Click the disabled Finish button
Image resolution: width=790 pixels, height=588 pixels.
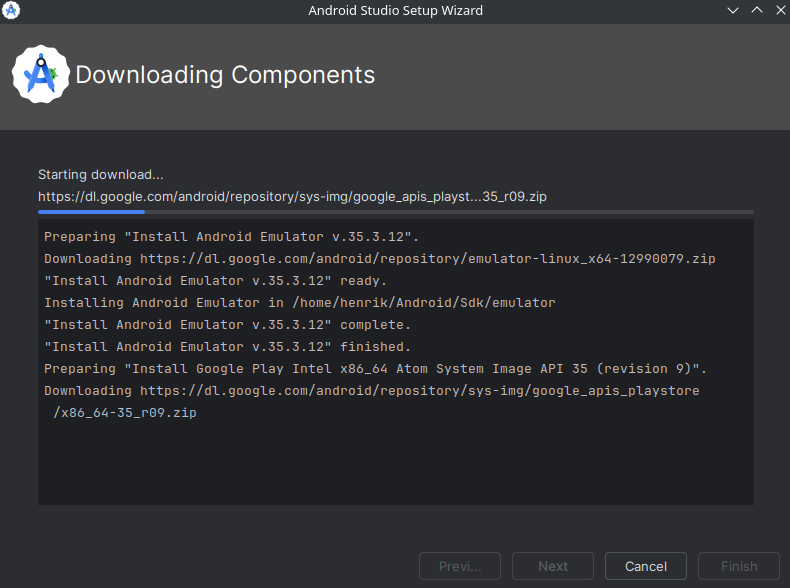click(739, 566)
